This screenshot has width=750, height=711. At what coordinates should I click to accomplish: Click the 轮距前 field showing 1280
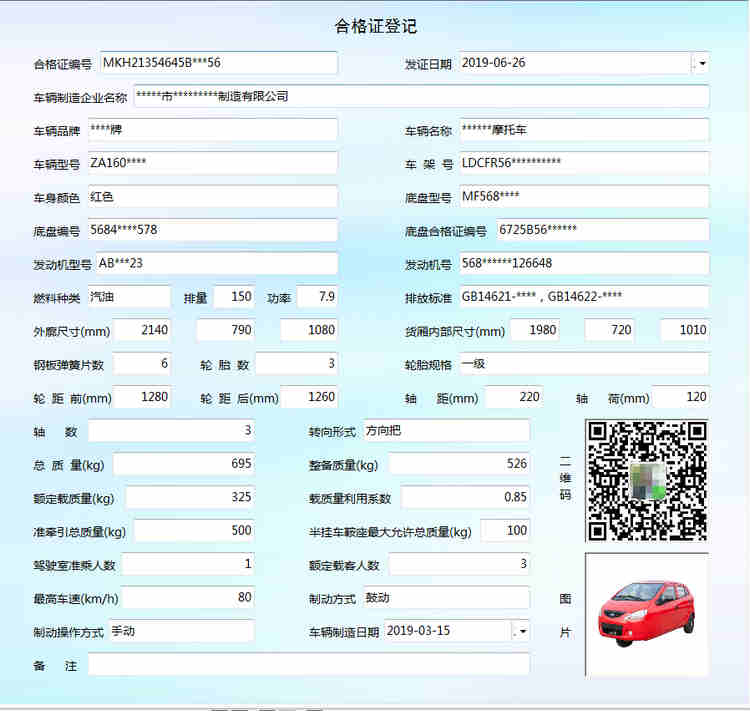click(x=141, y=398)
